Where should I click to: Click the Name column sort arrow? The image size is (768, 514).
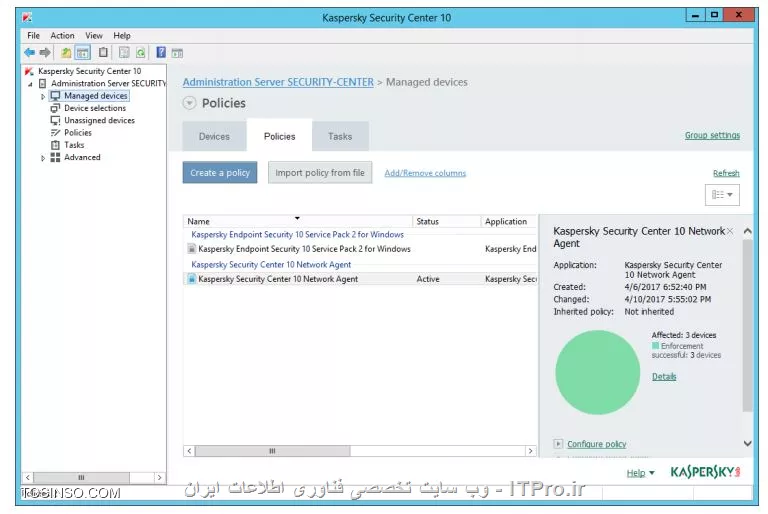(297, 218)
